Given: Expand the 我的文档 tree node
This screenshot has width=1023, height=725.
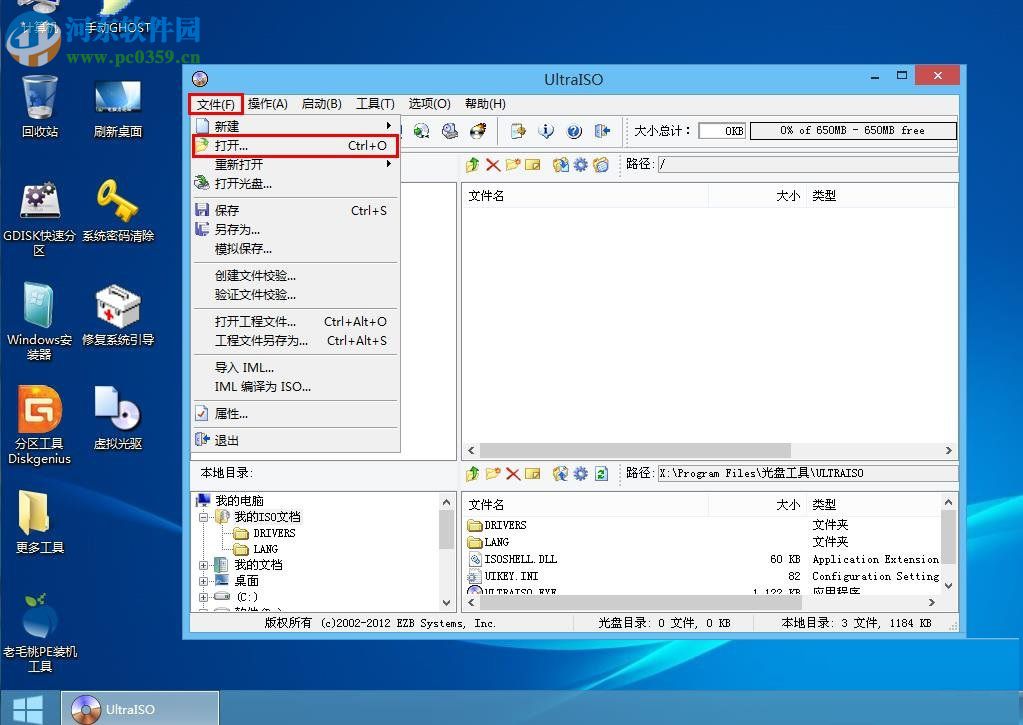Looking at the screenshot, I should [204, 565].
